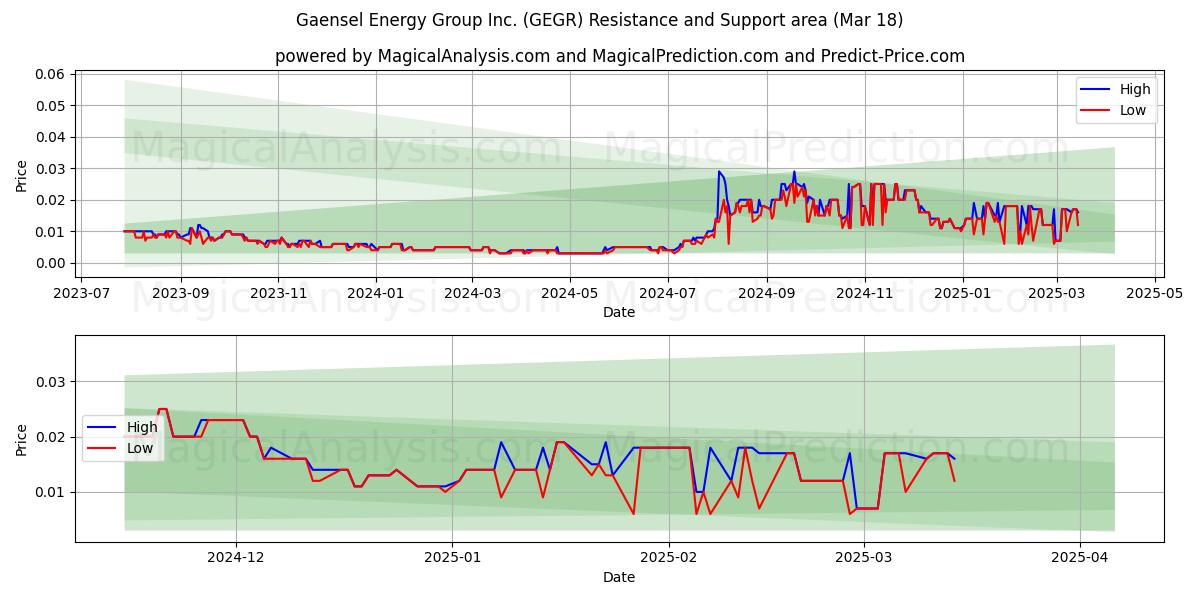Click the top chart 'Date' axis label
Image resolution: width=1200 pixels, height=600 pixels.
point(619,313)
